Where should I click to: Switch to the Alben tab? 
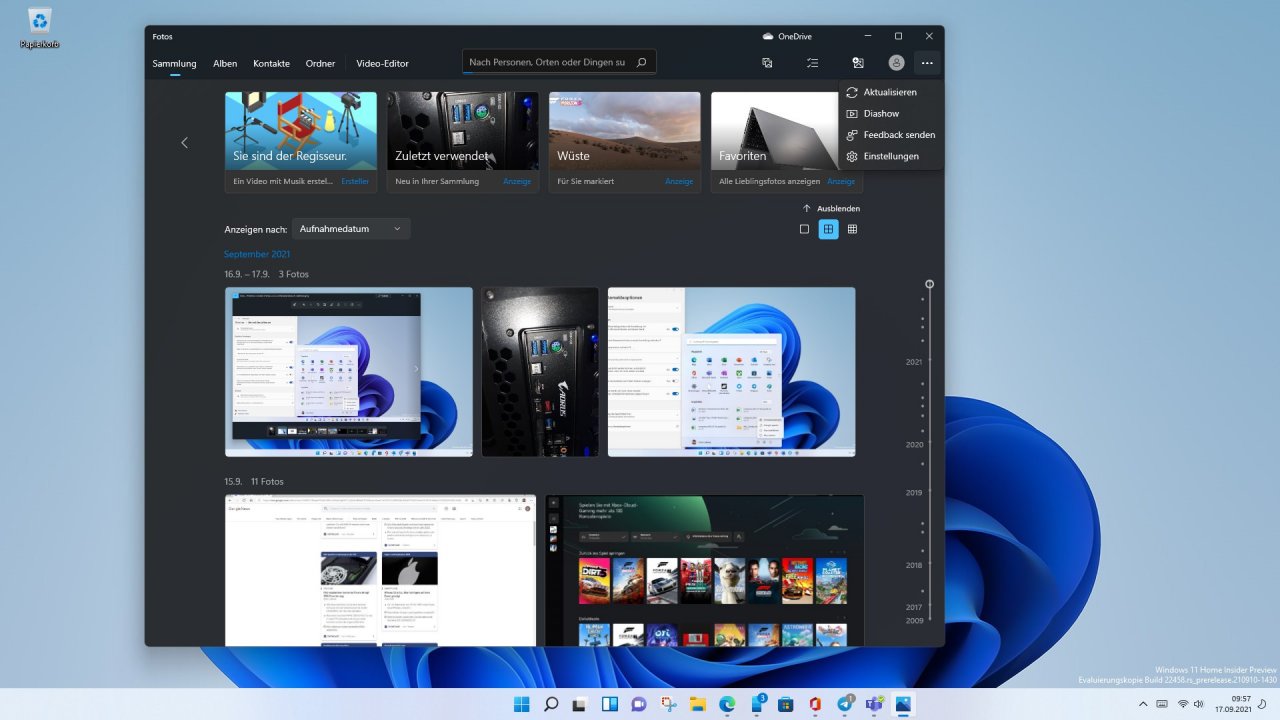click(225, 63)
